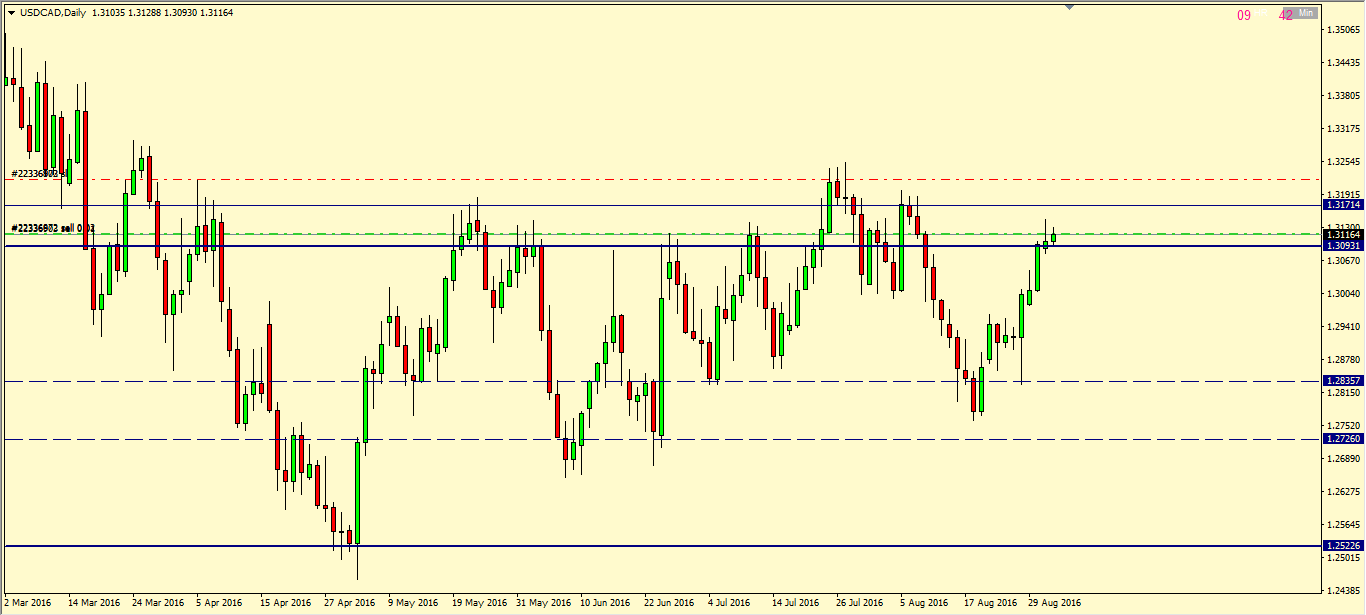1366x615 pixels.
Task: Click the 22 Jun 2016 date label
Action: click(671, 603)
